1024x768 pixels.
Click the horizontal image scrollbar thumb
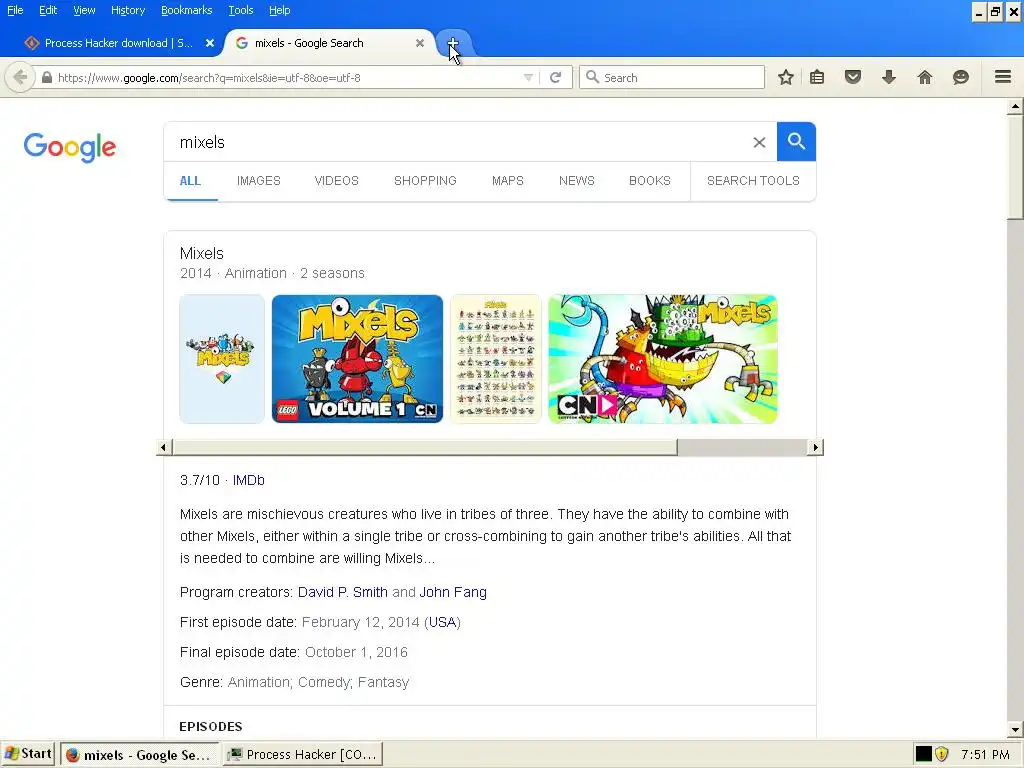coord(424,447)
